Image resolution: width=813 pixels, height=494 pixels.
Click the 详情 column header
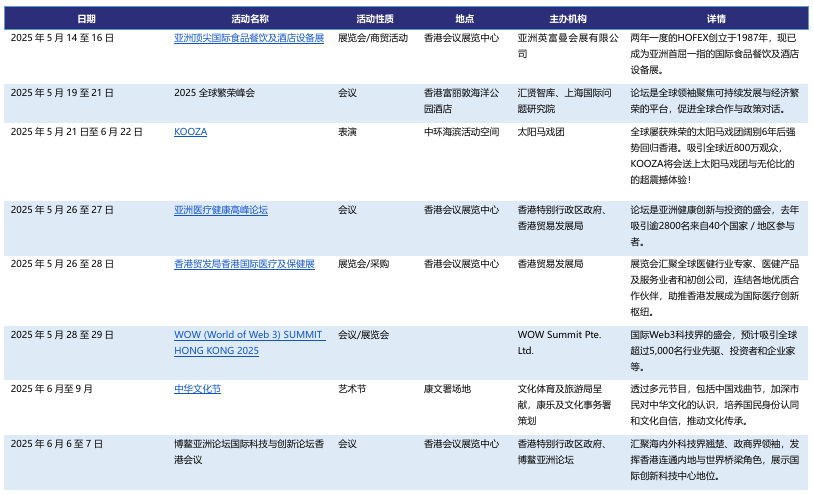(x=716, y=19)
